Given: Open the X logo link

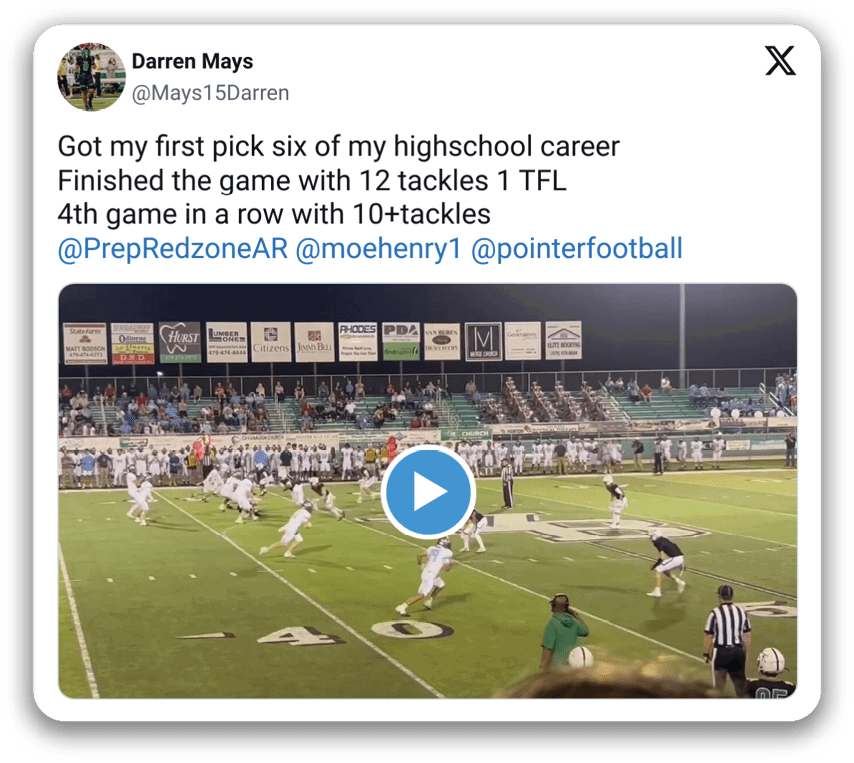Looking at the screenshot, I should pyautogui.click(x=780, y=62).
